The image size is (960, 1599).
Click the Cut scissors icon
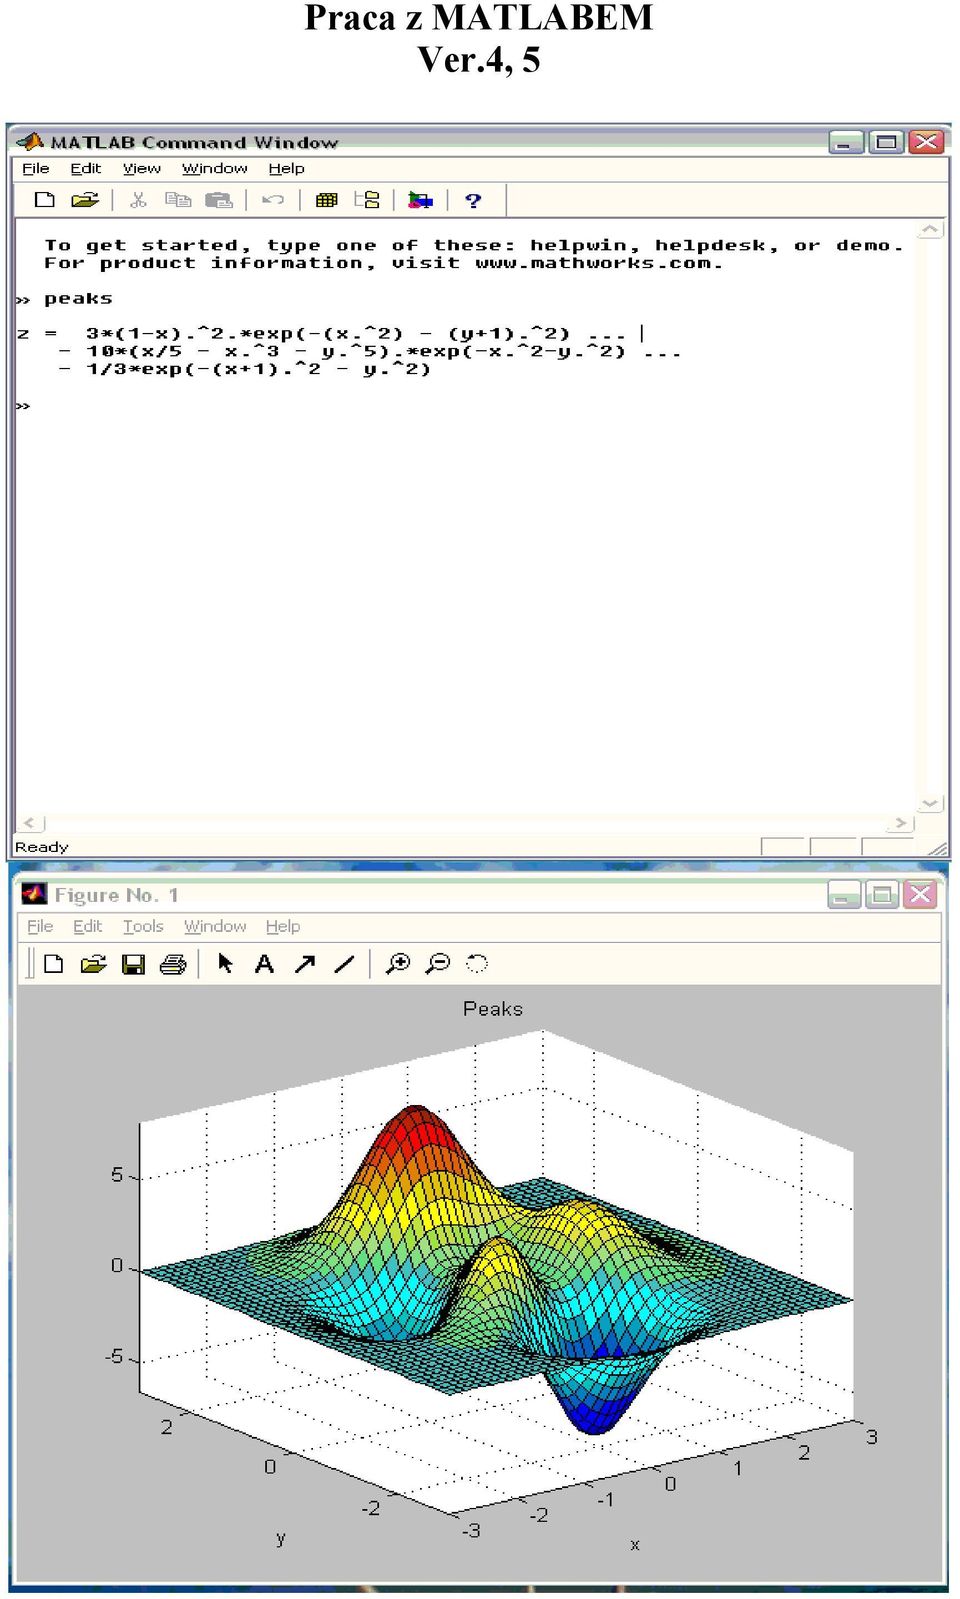pos(138,200)
